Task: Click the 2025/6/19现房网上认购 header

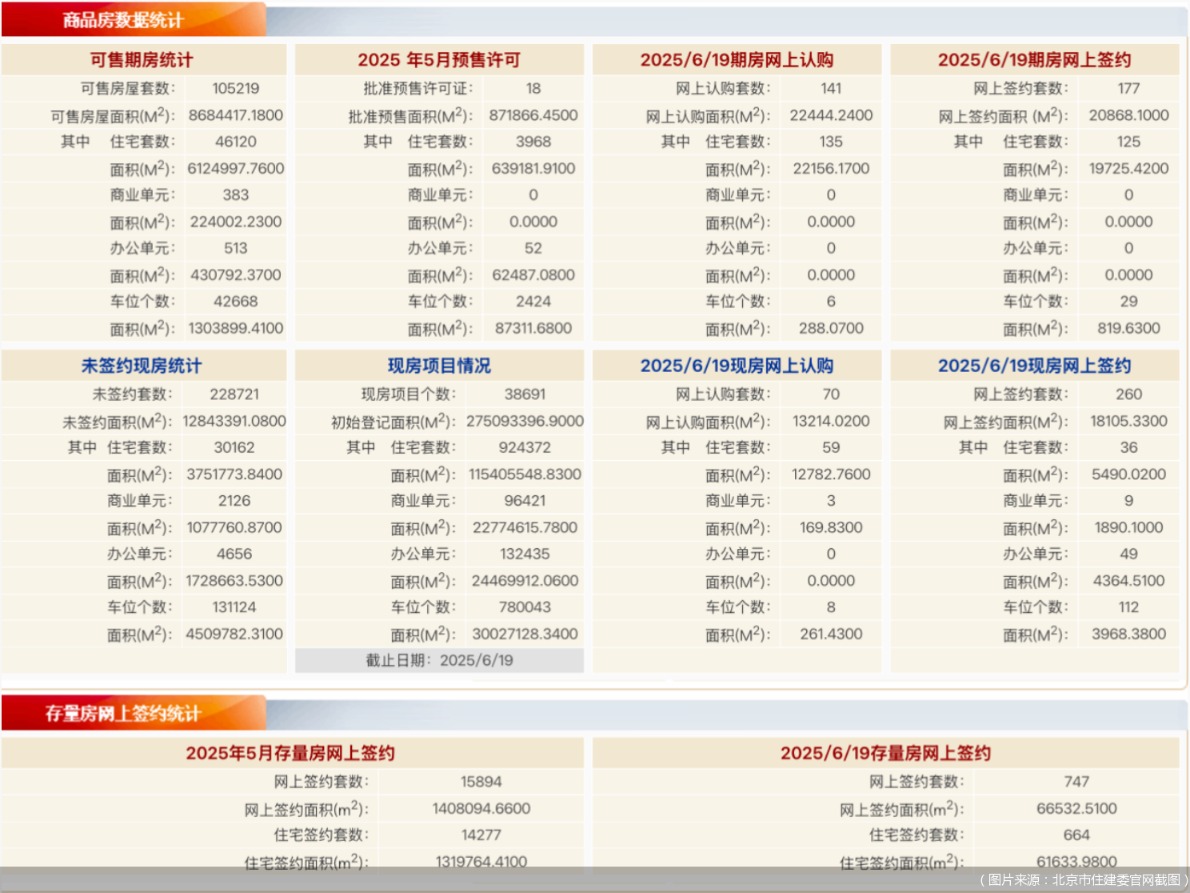Action: pyautogui.click(x=737, y=365)
